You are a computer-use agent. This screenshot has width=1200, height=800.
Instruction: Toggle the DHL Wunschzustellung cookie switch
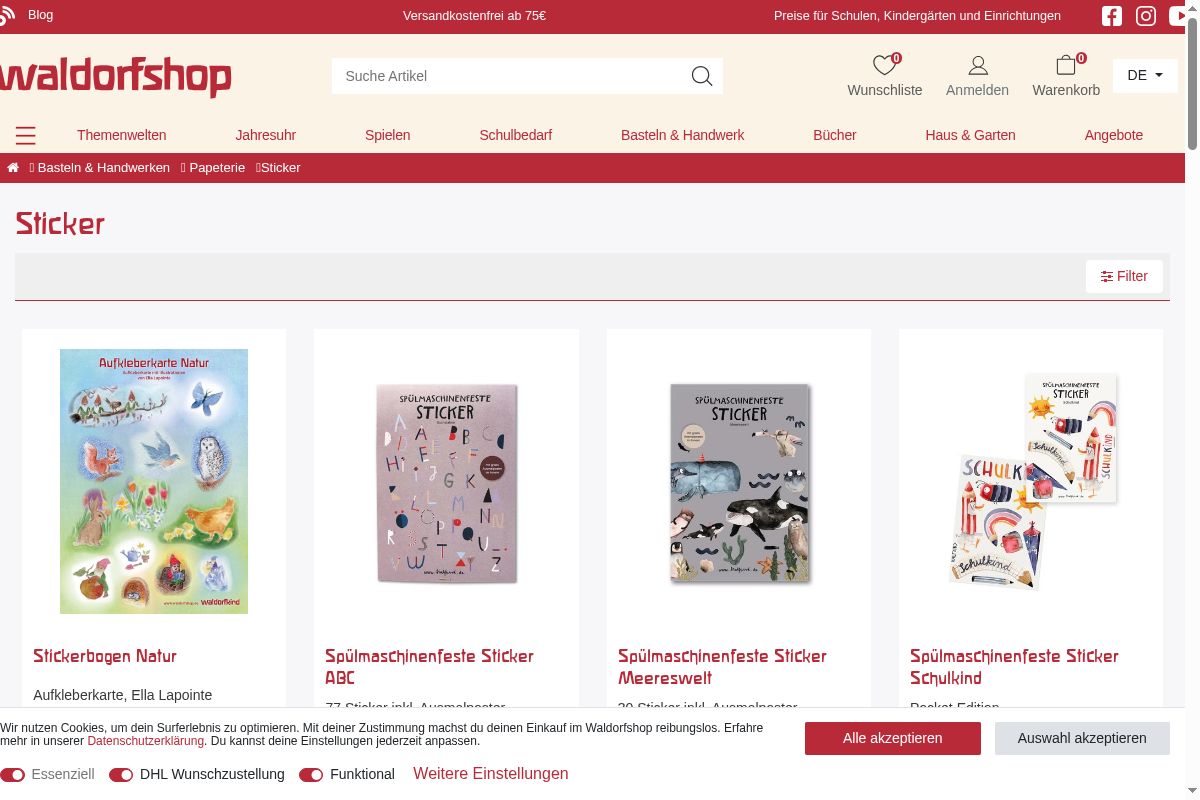pyautogui.click(x=121, y=775)
